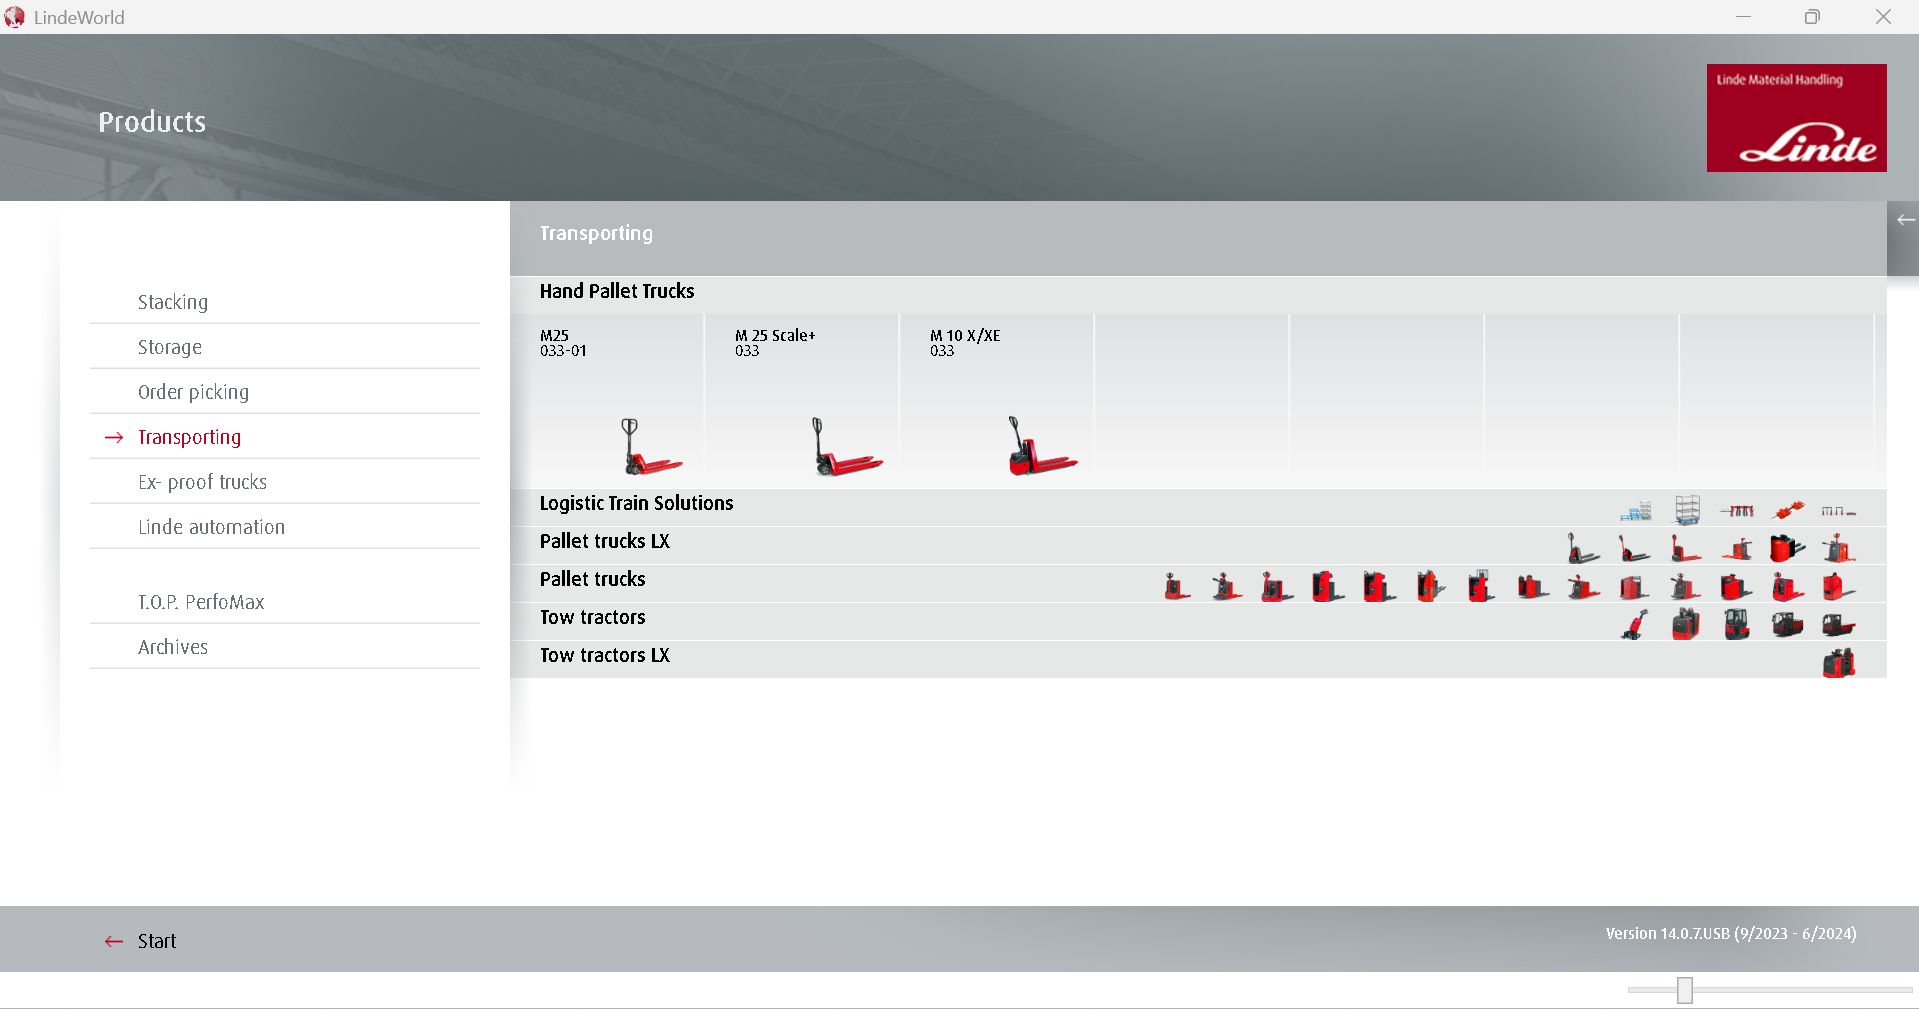This screenshot has width=1919, height=1009.
Task: Click the Linde Material Handling logo
Action: (1797, 118)
